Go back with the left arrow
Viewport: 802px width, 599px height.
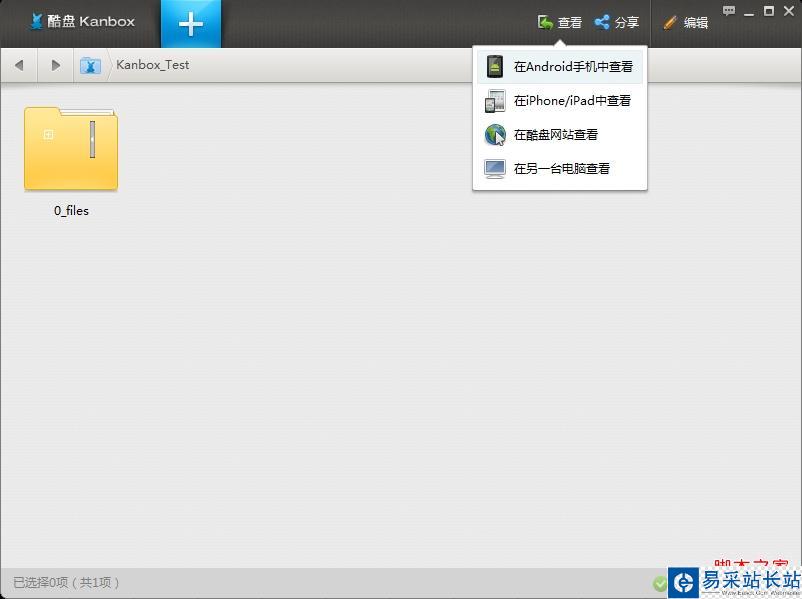[19, 65]
